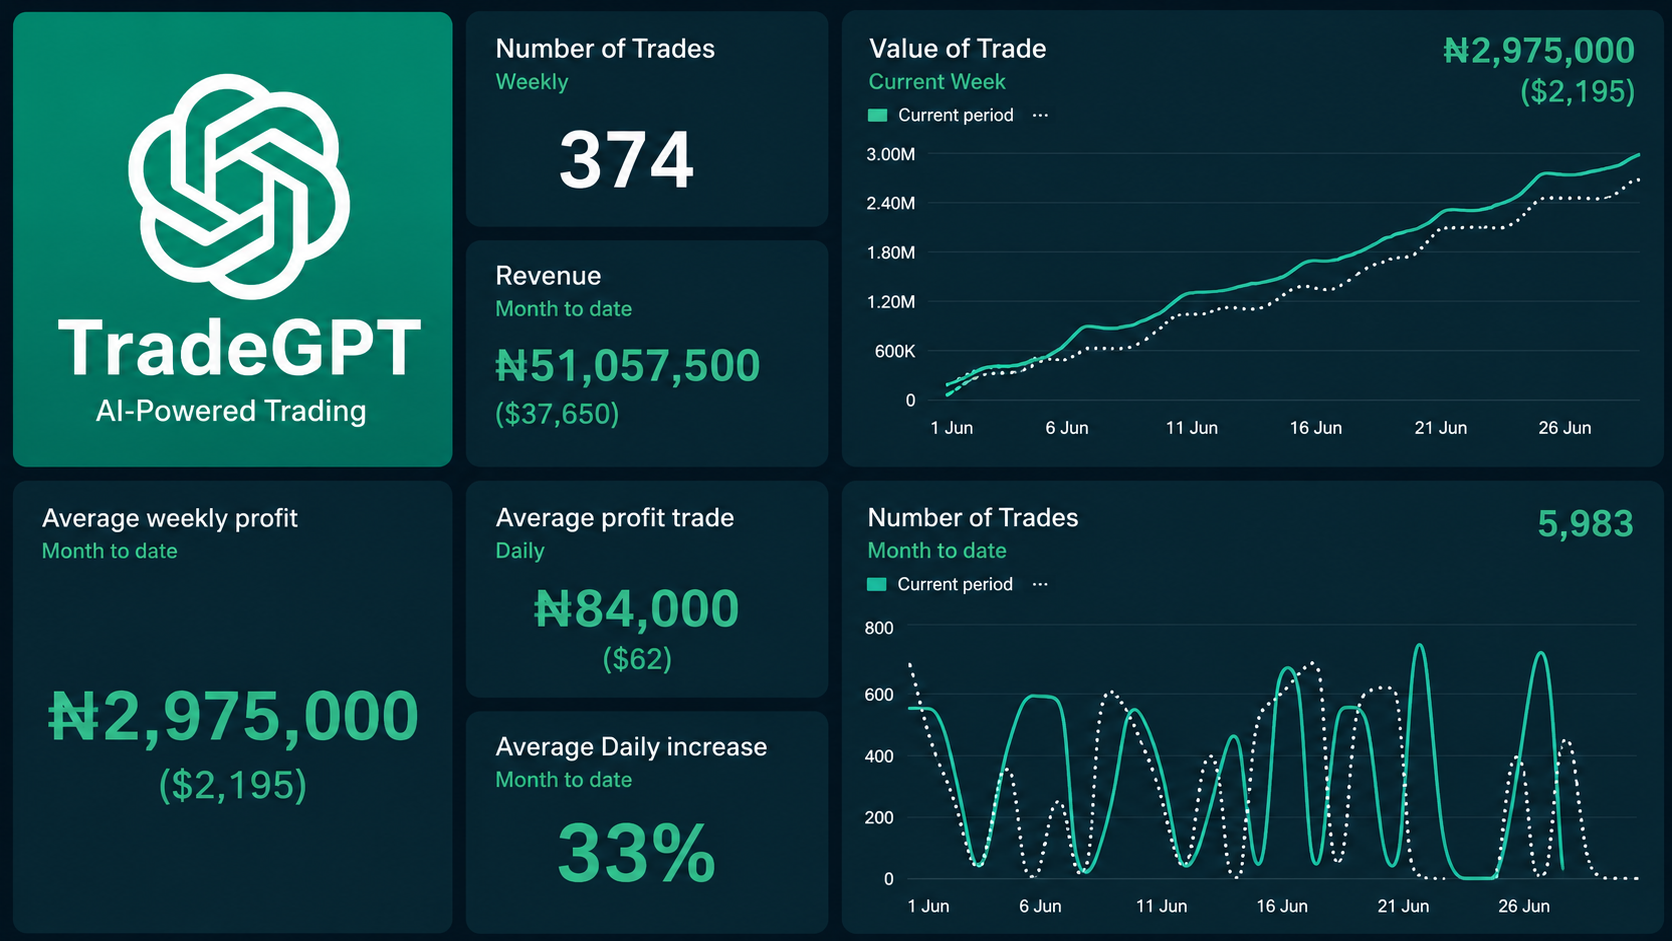1672x941 pixels.
Task: Click the 5,983 monthly trades total
Action: pyautogui.click(x=1585, y=523)
